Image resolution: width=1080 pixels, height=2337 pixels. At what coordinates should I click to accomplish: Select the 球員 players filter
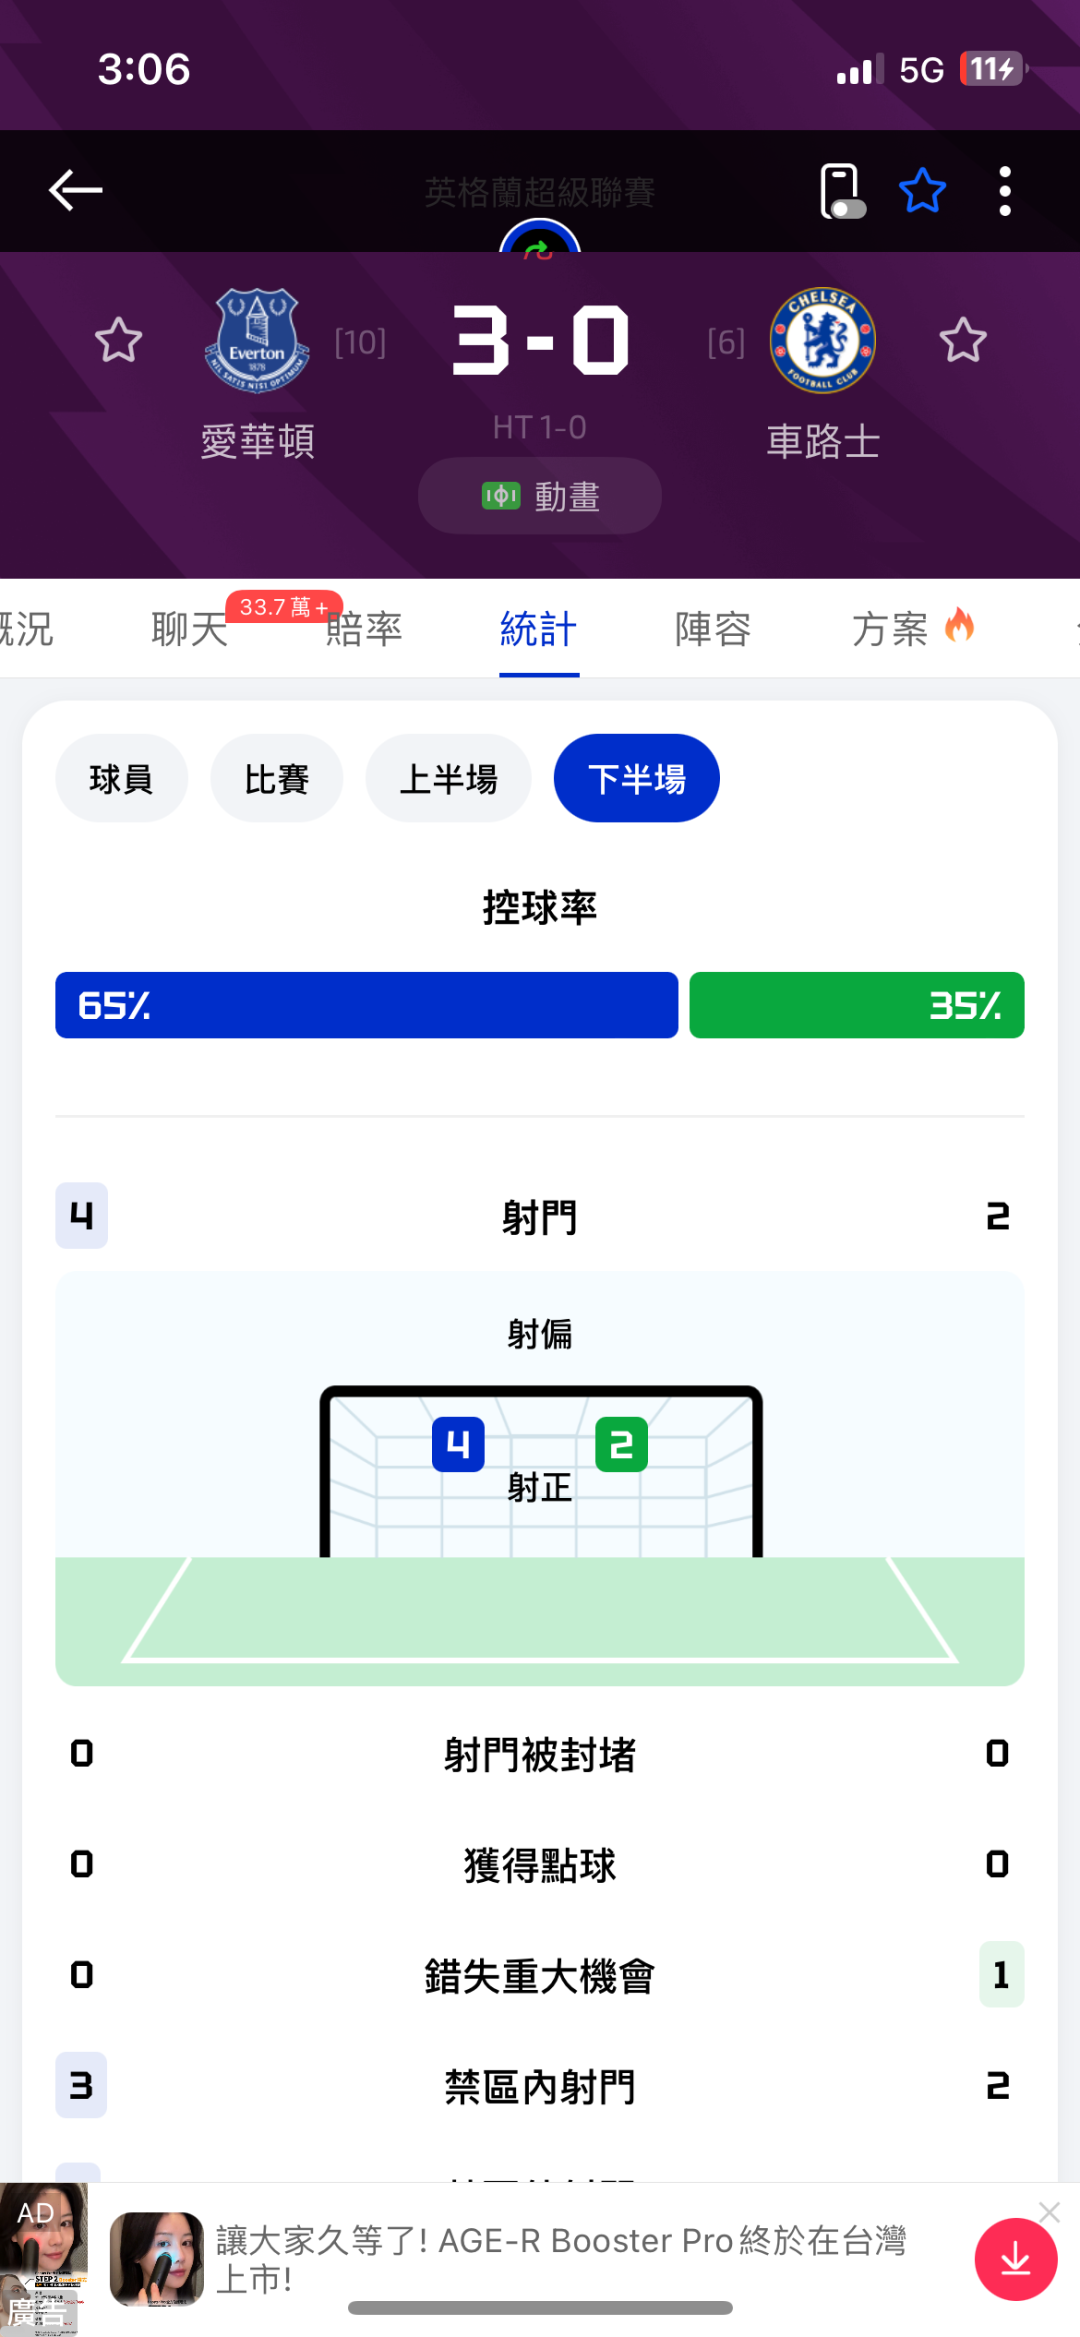click(121, 778)
